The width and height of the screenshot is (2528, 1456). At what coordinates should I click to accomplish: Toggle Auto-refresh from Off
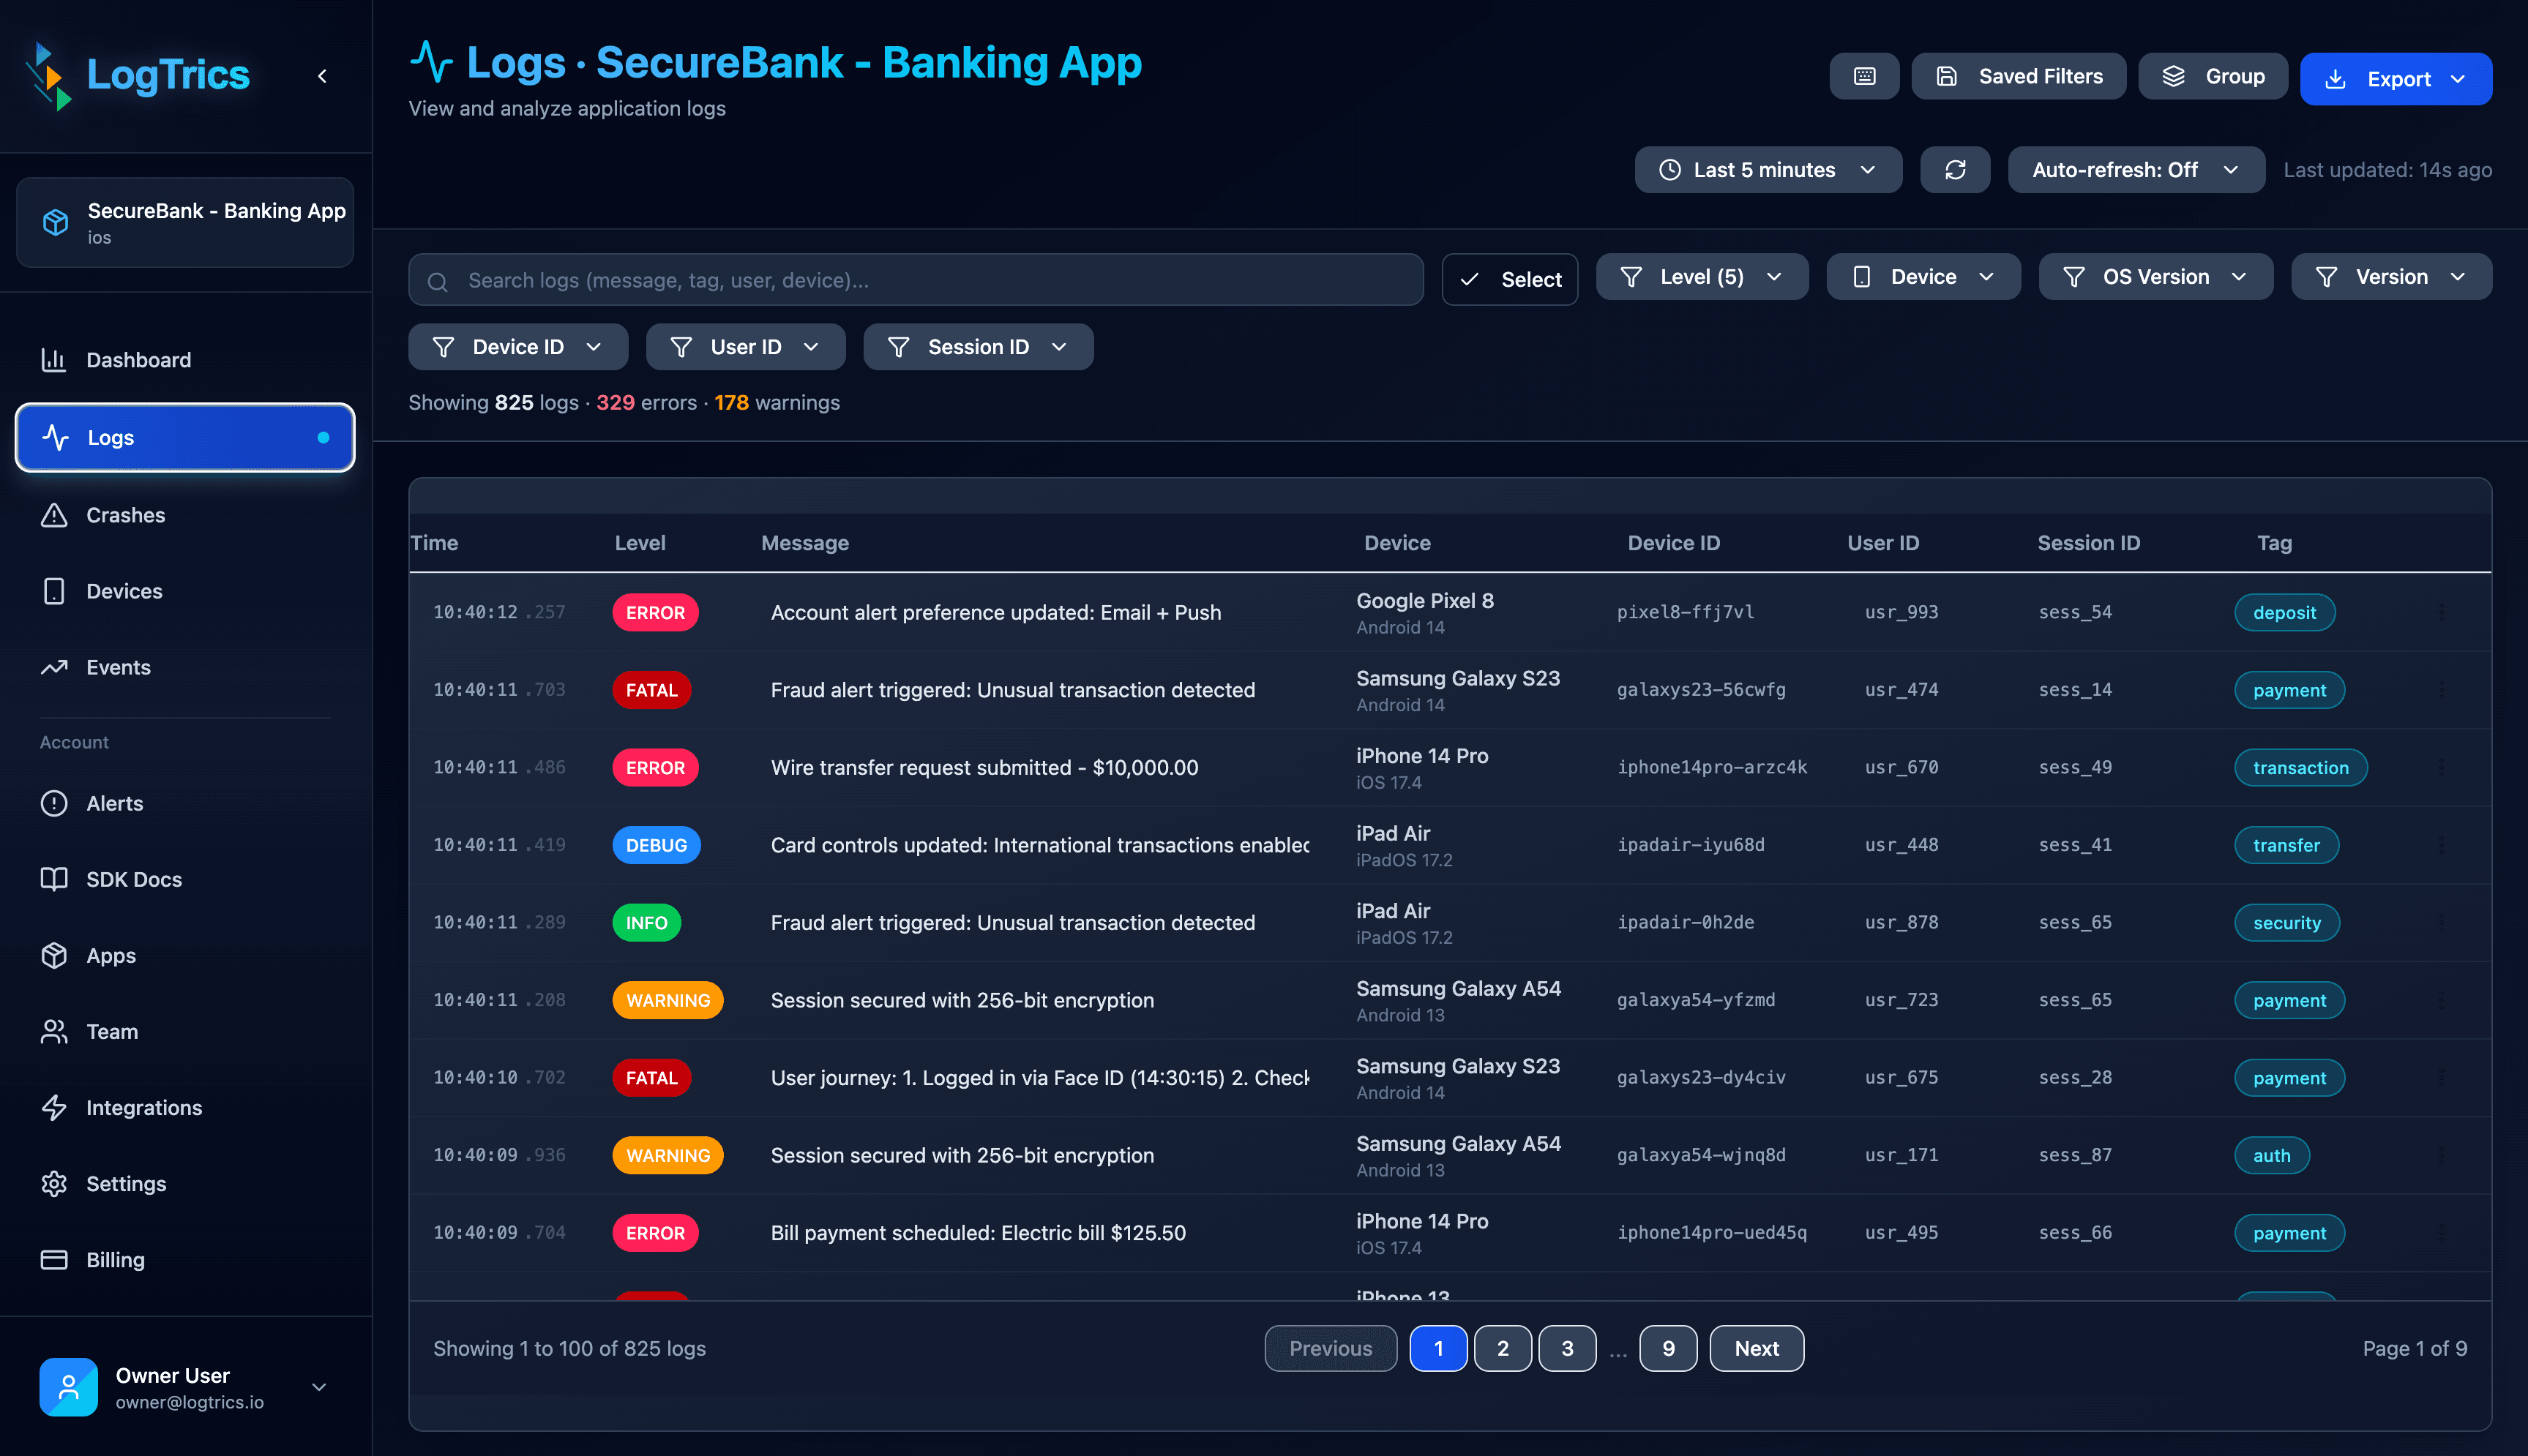(x=2136, y=169)
